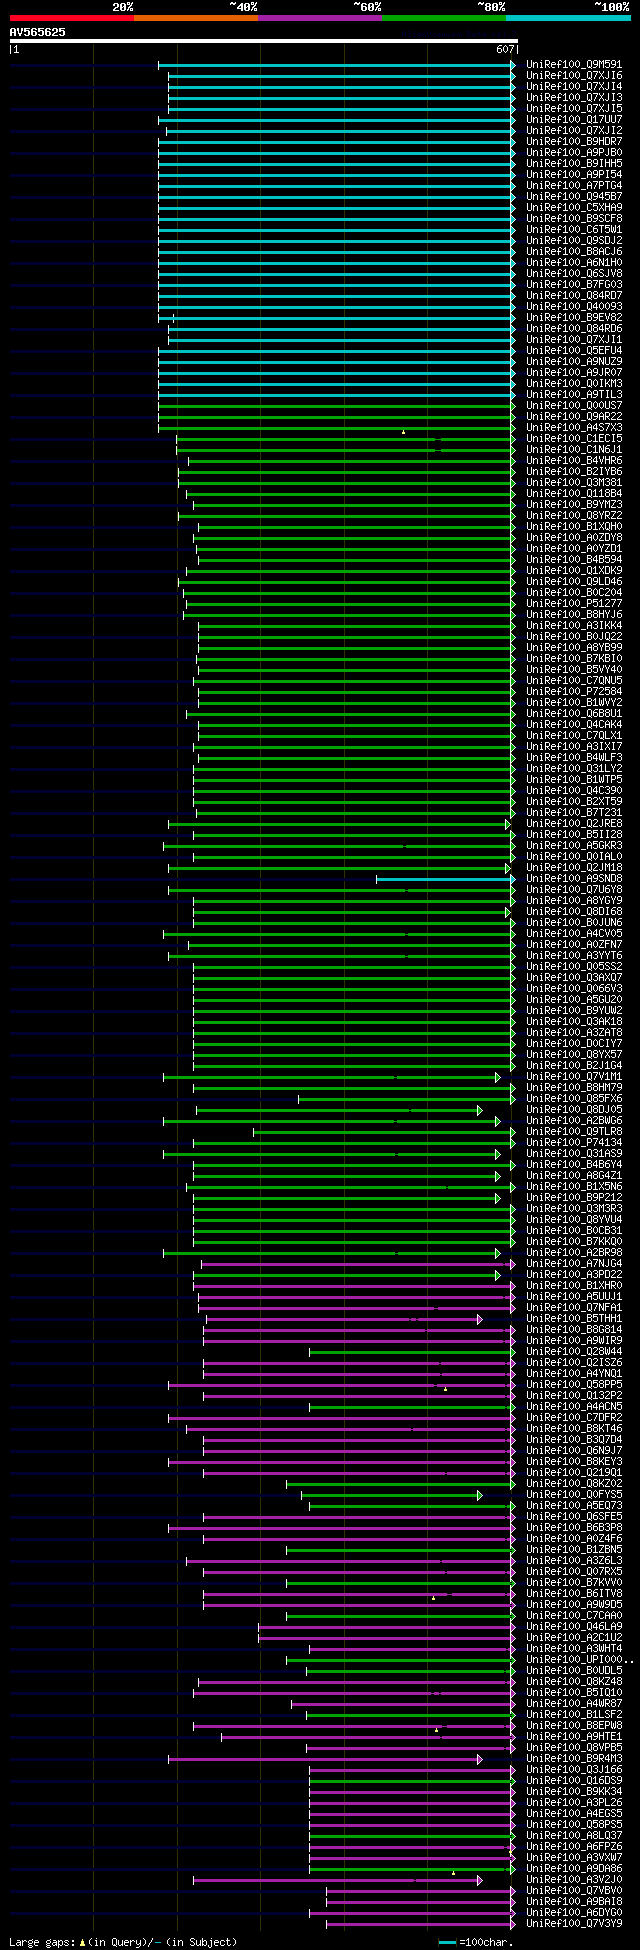Open the UniRef100_A7PTG4 hit

574,186
